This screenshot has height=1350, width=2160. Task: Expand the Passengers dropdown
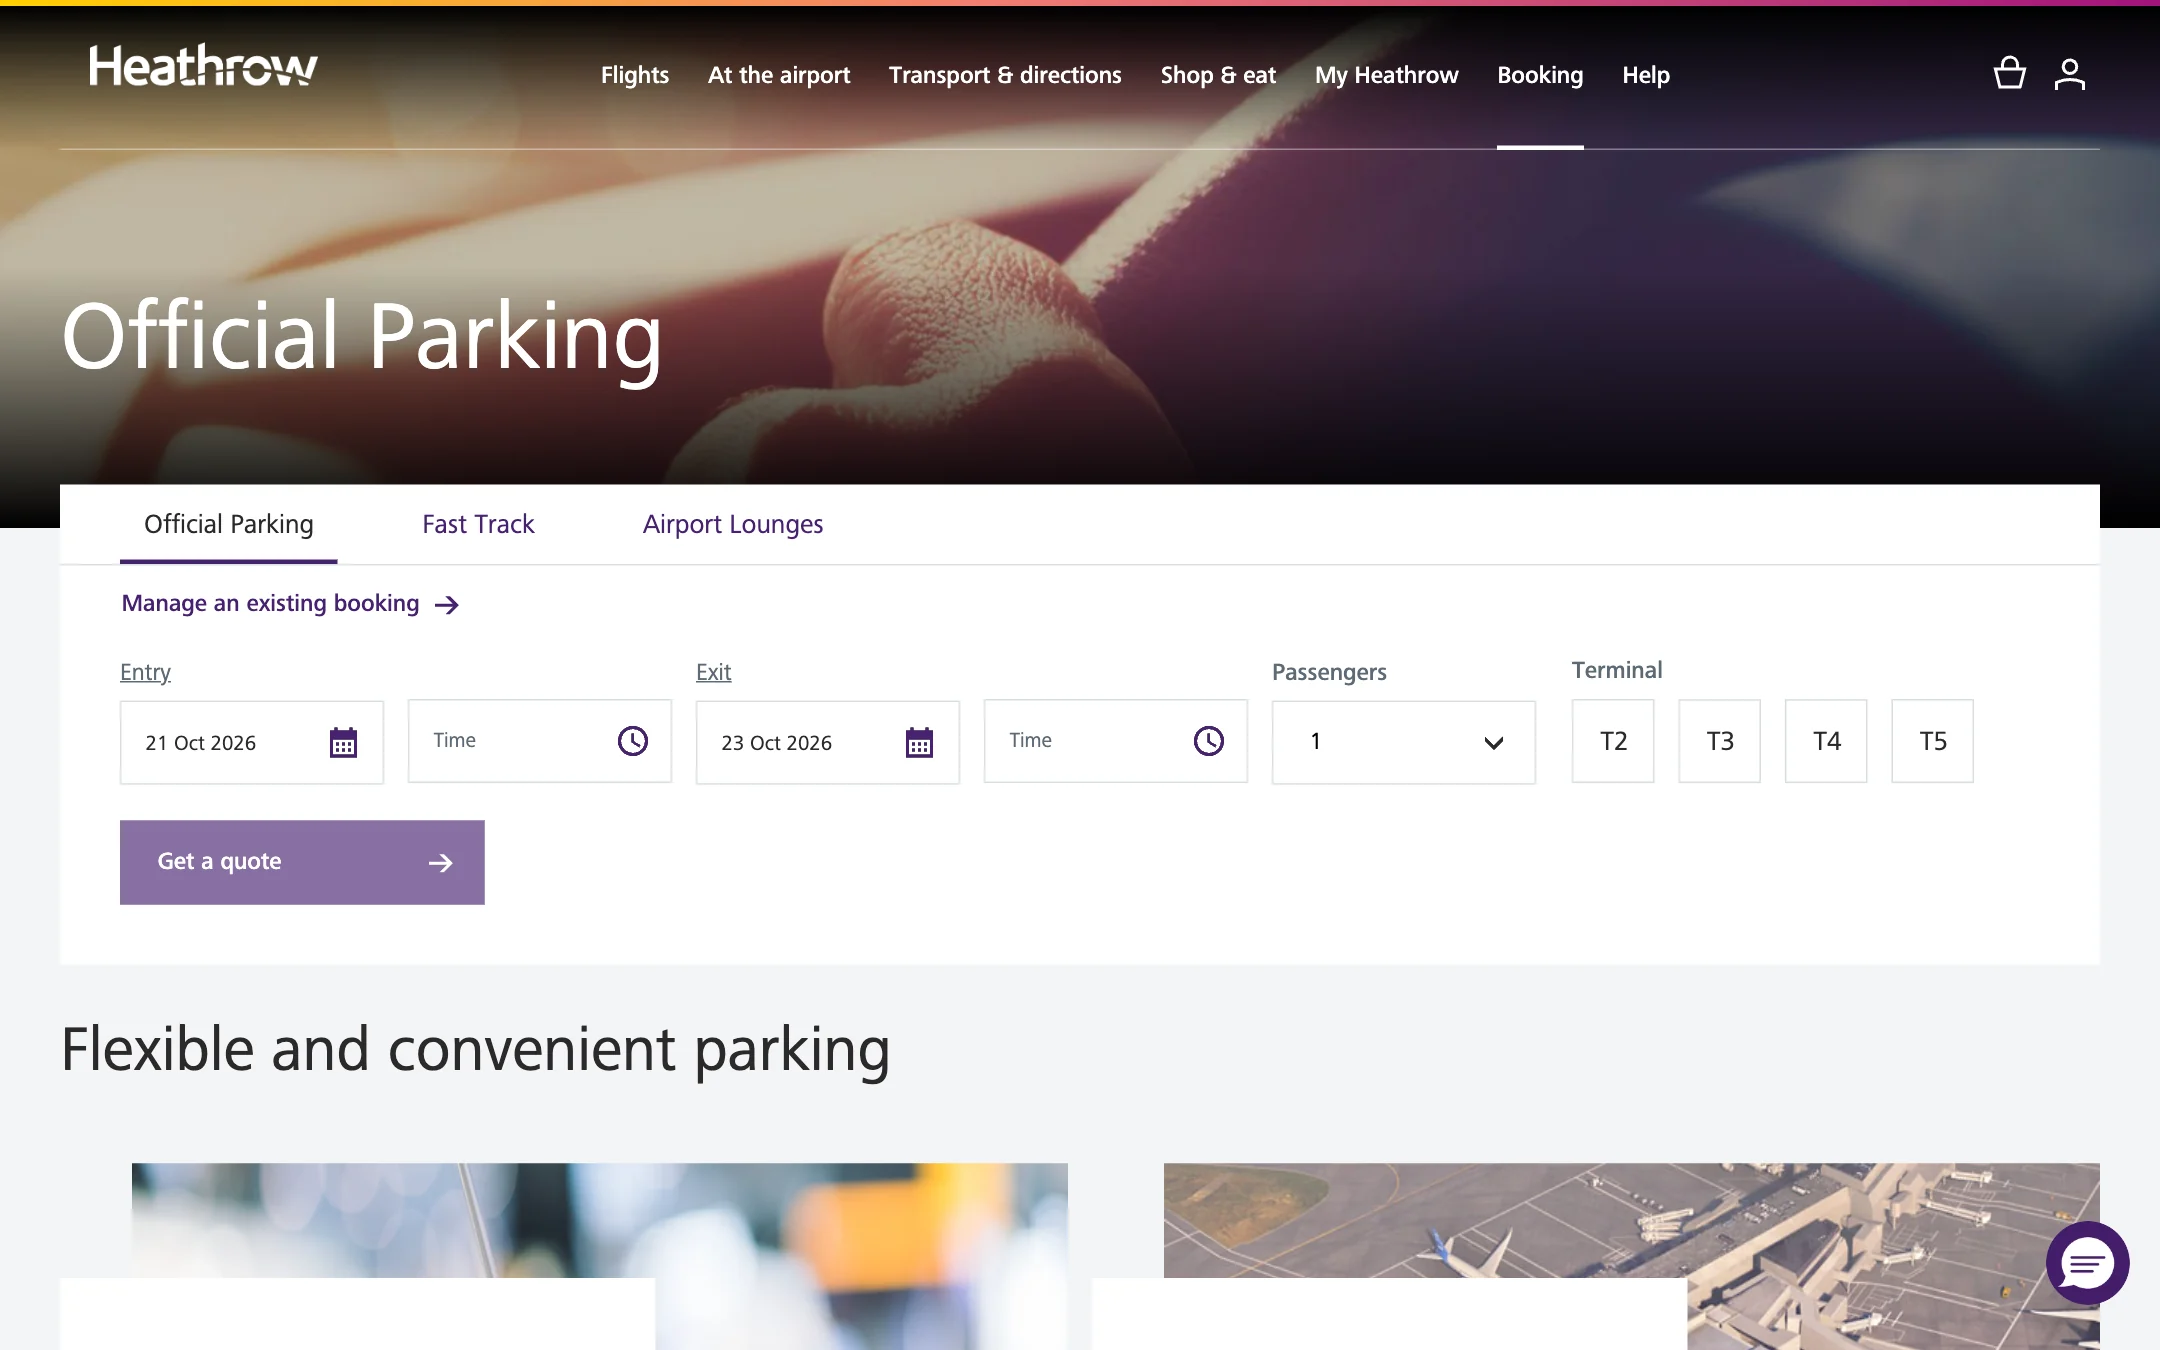(1404, 742)
